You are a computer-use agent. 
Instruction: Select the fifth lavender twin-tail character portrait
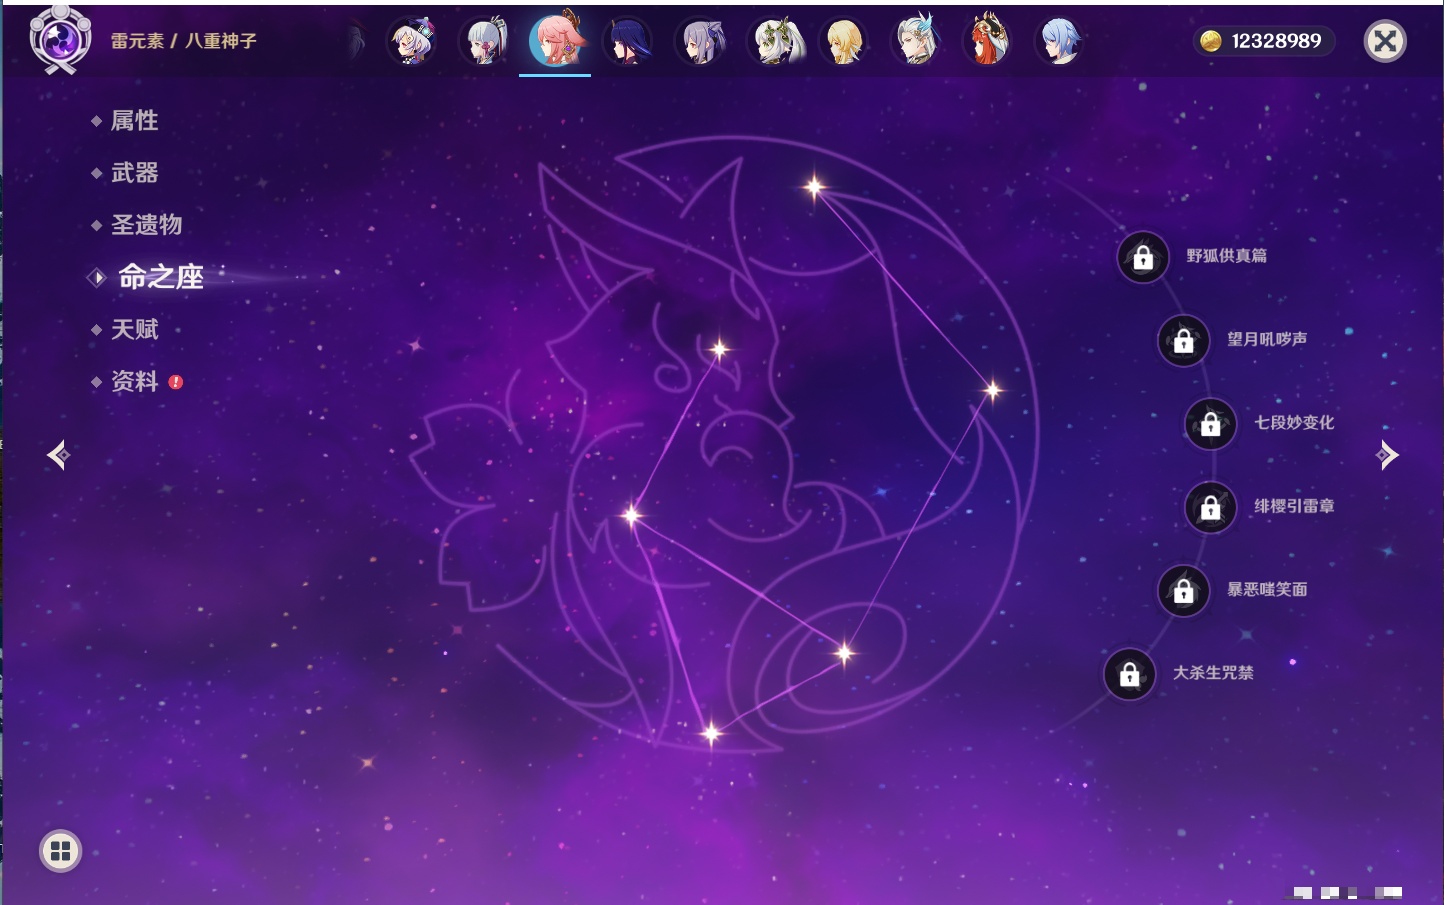coord(700,41)
